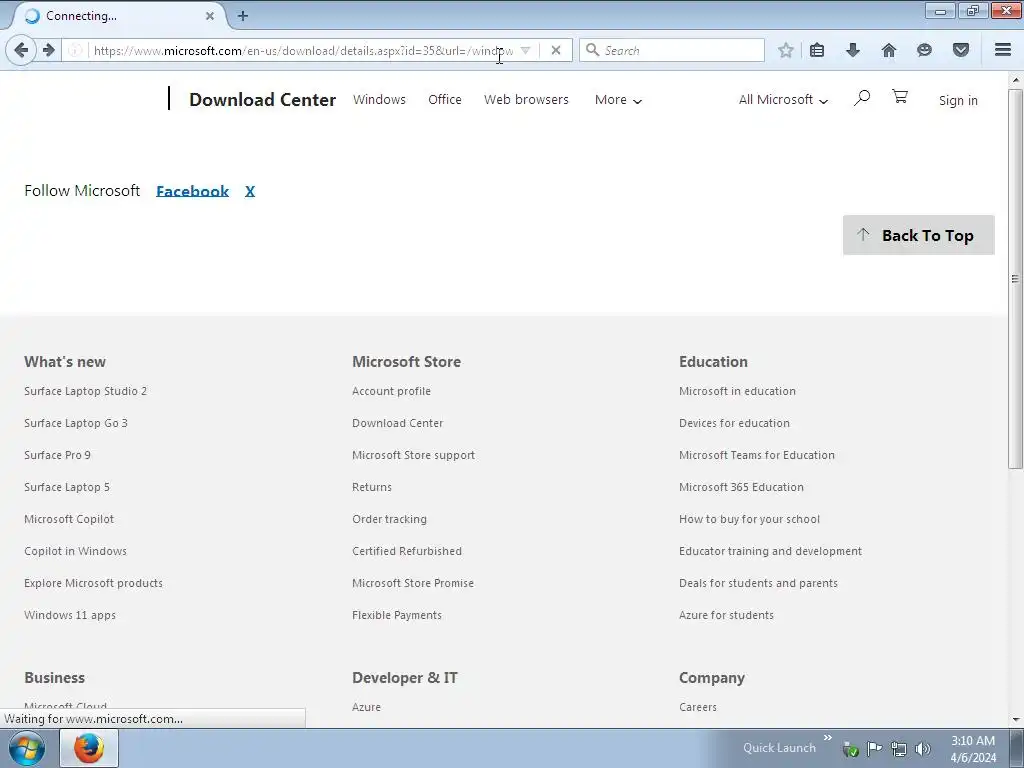Open Account profile link
The height and width of the screenshot is (768, 1024).
[391, 391]
